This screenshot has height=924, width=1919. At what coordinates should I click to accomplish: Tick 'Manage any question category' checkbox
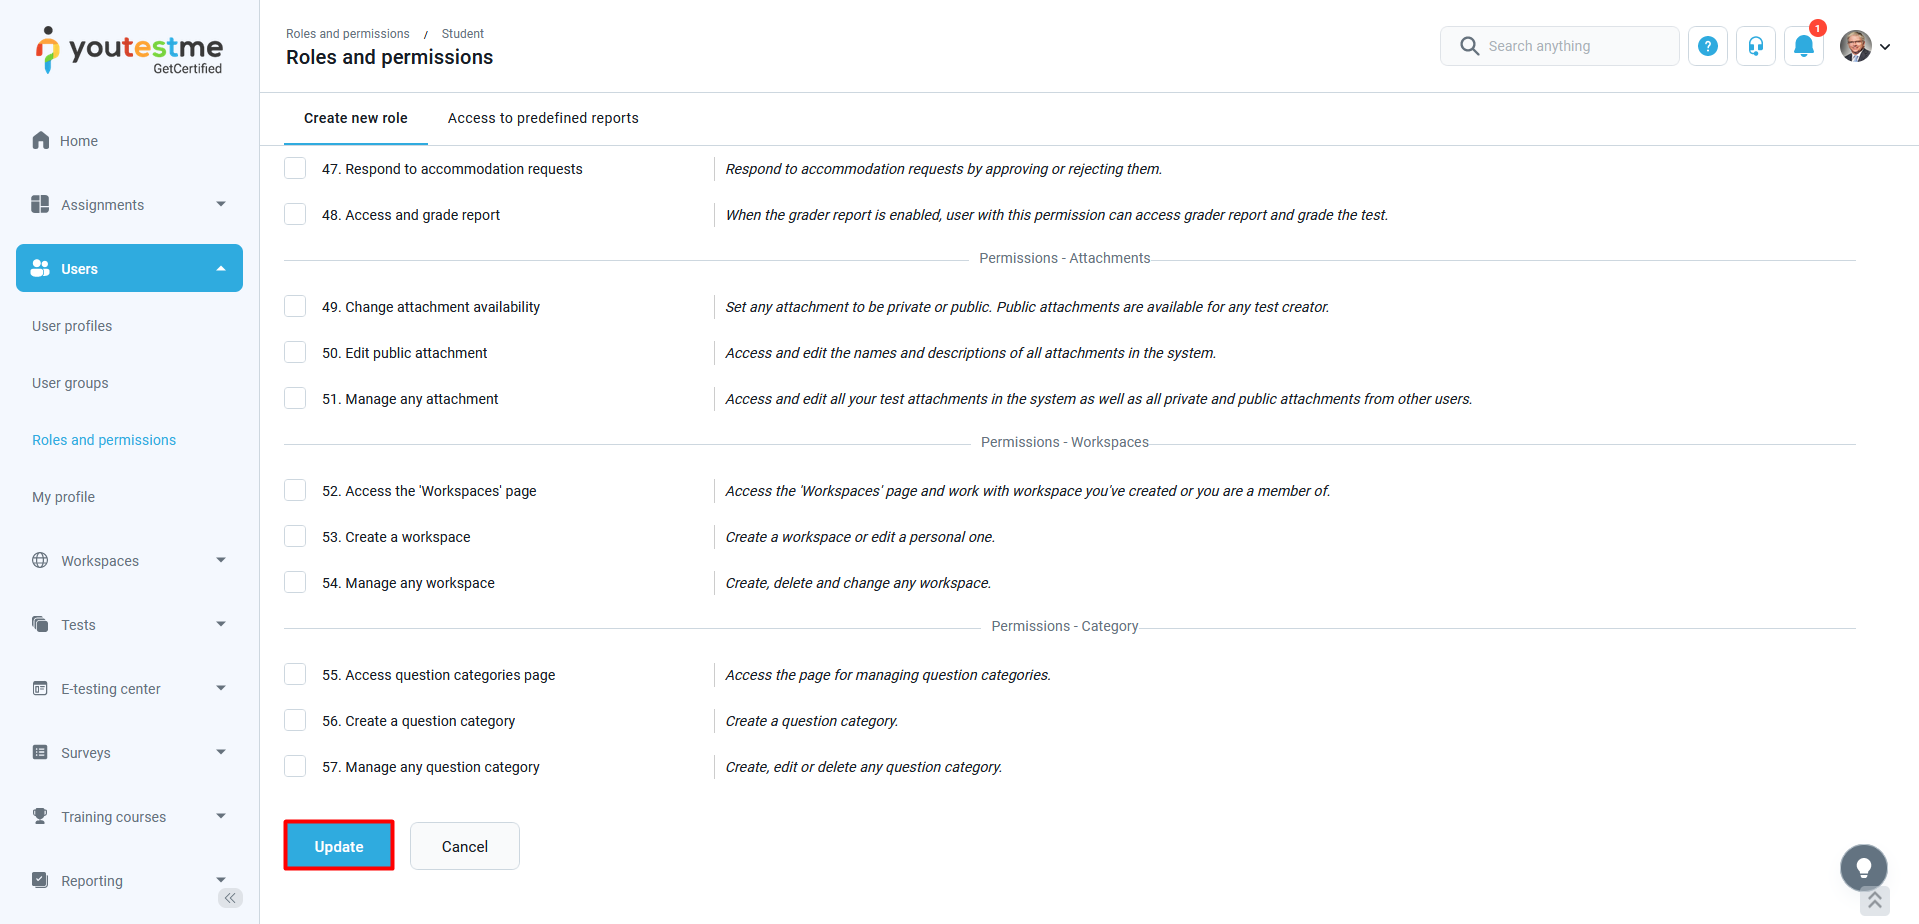point(295,766)
